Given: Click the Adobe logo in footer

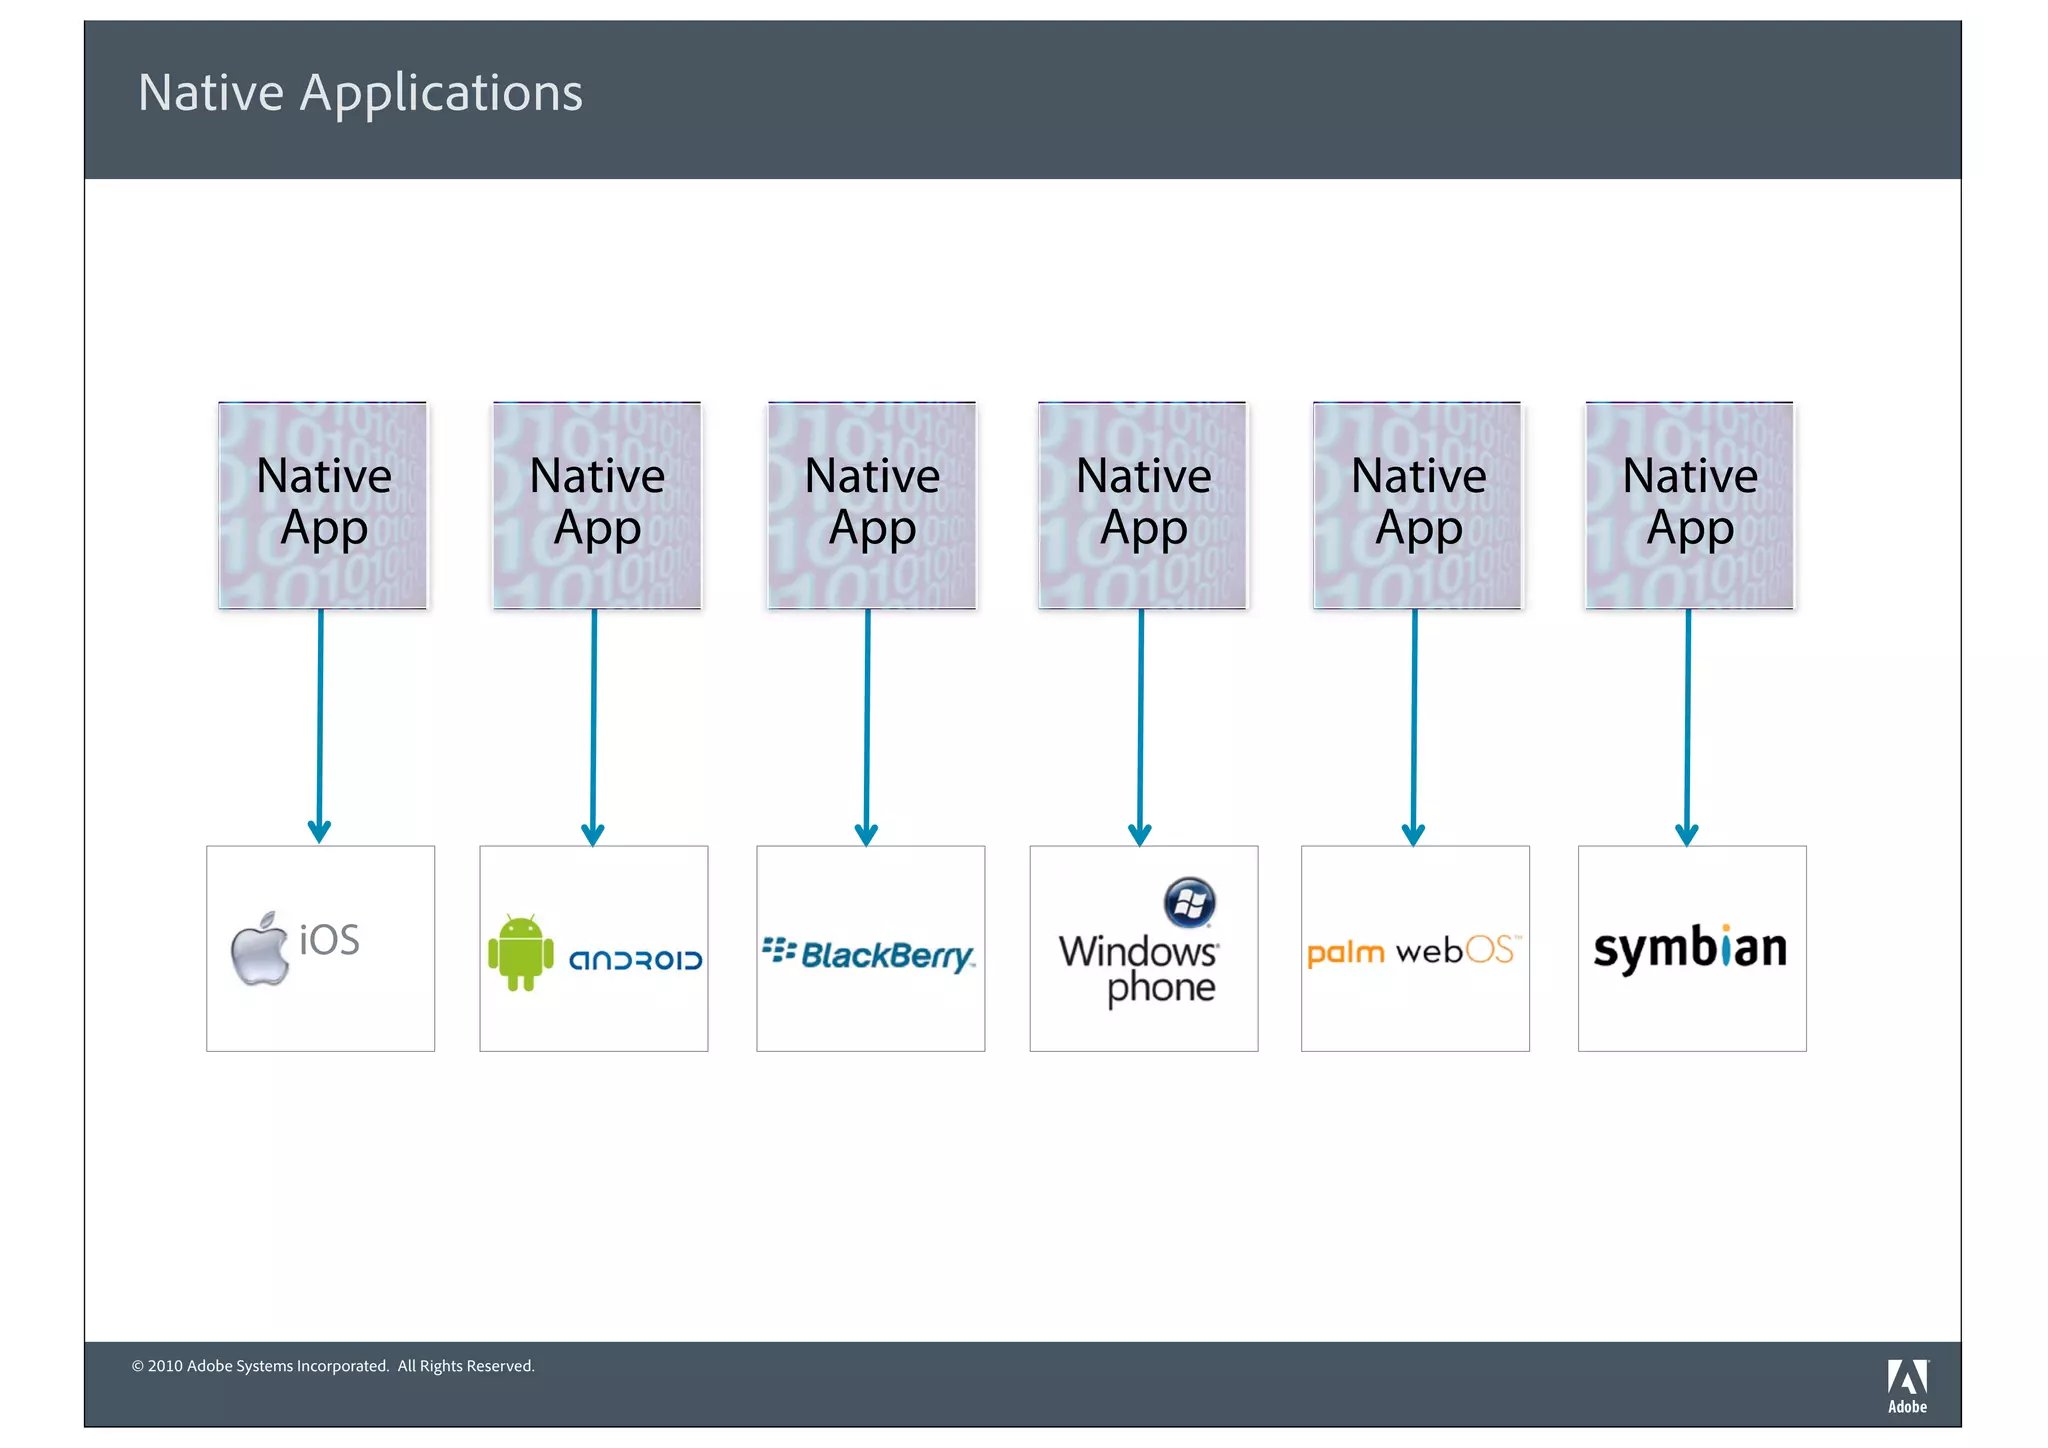Looking at the screenshot, I should (1907, 1384).
